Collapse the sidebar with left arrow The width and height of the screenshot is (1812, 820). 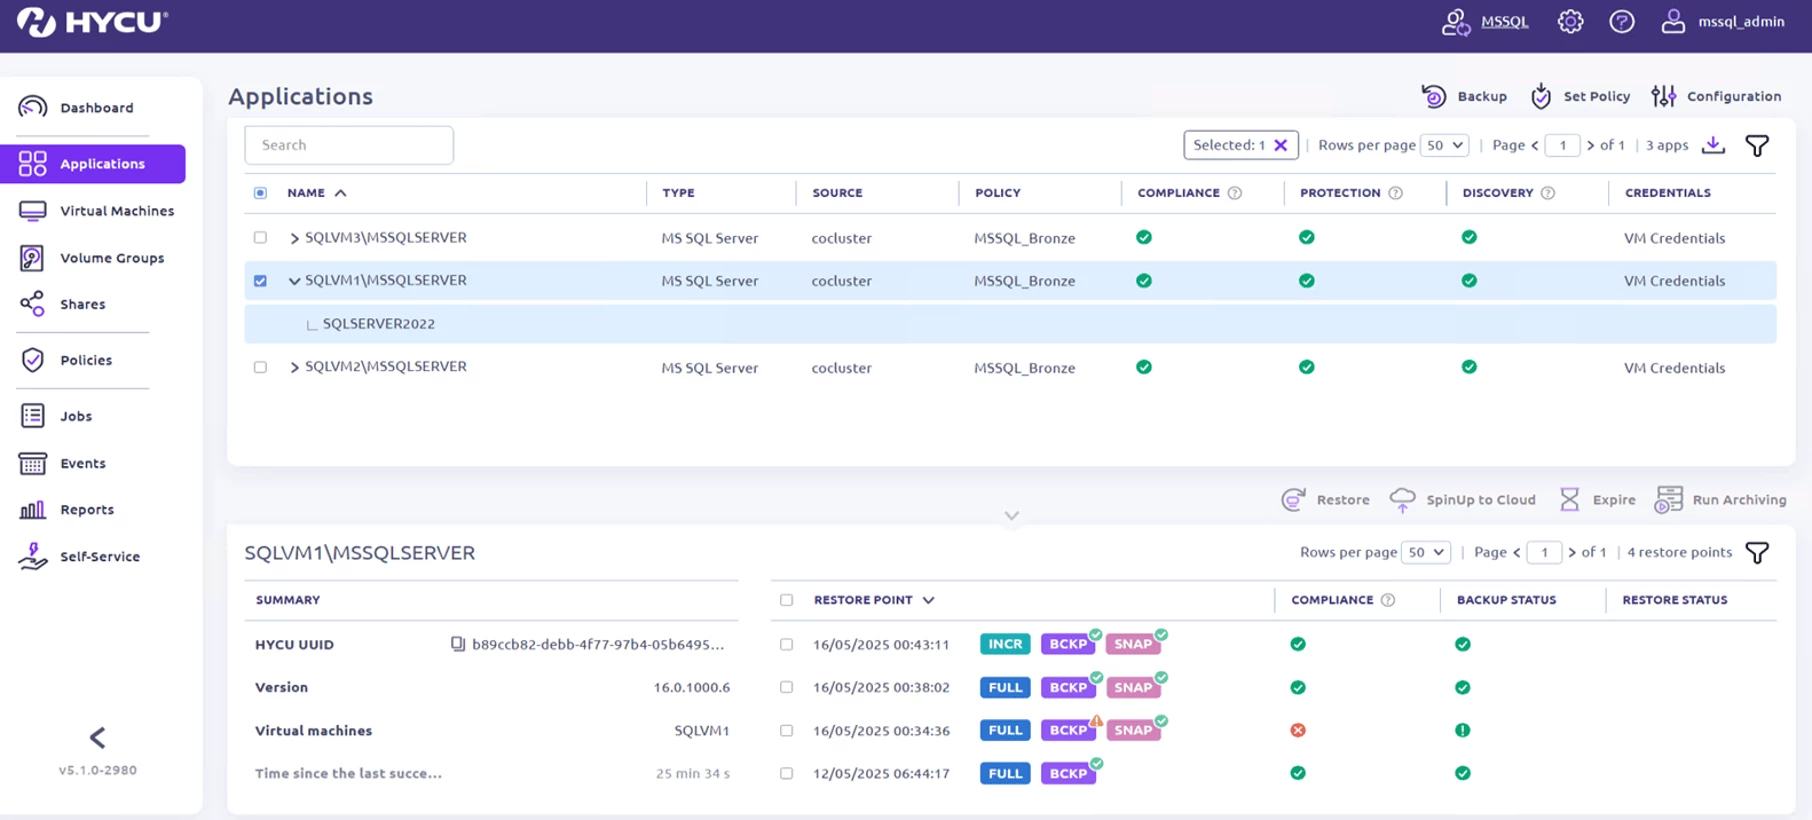point(97,738)
